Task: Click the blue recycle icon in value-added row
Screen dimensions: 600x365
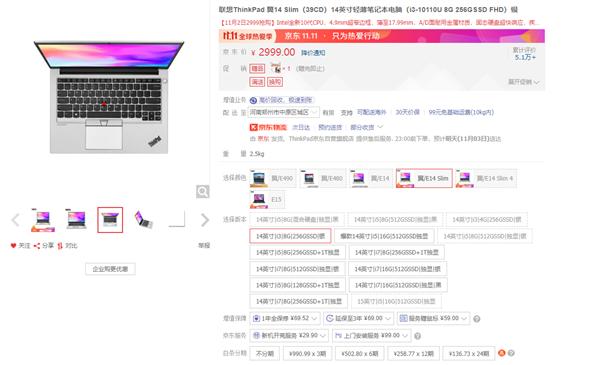Action: 253,100
